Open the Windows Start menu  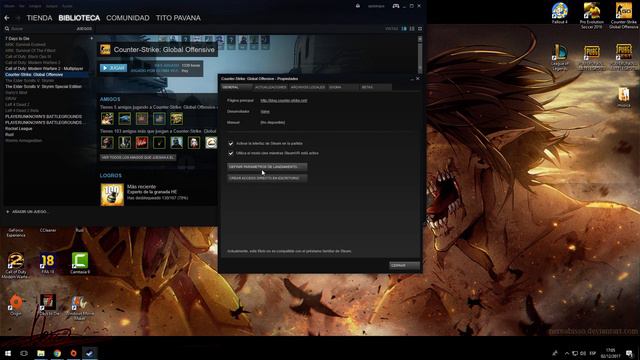[x=8, y=353]
